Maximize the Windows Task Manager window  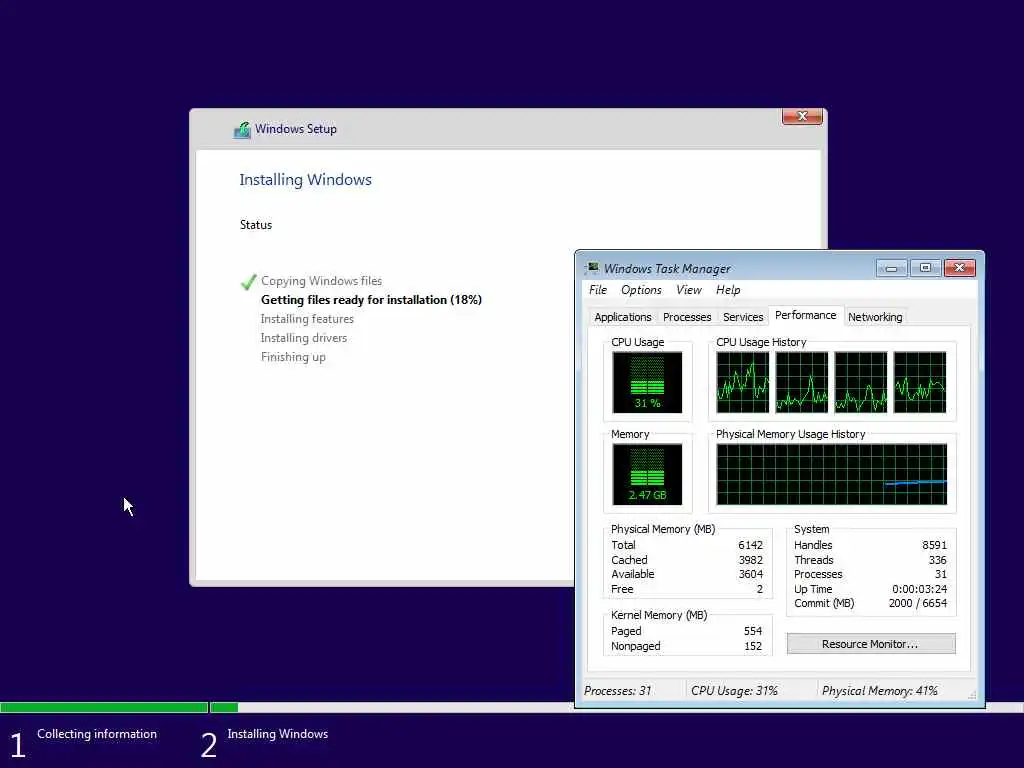click(x=925, y=268)
